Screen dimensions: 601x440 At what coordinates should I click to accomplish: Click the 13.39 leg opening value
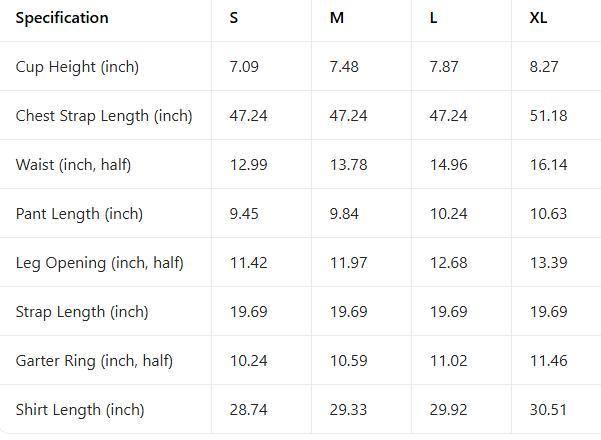(548, 263)
